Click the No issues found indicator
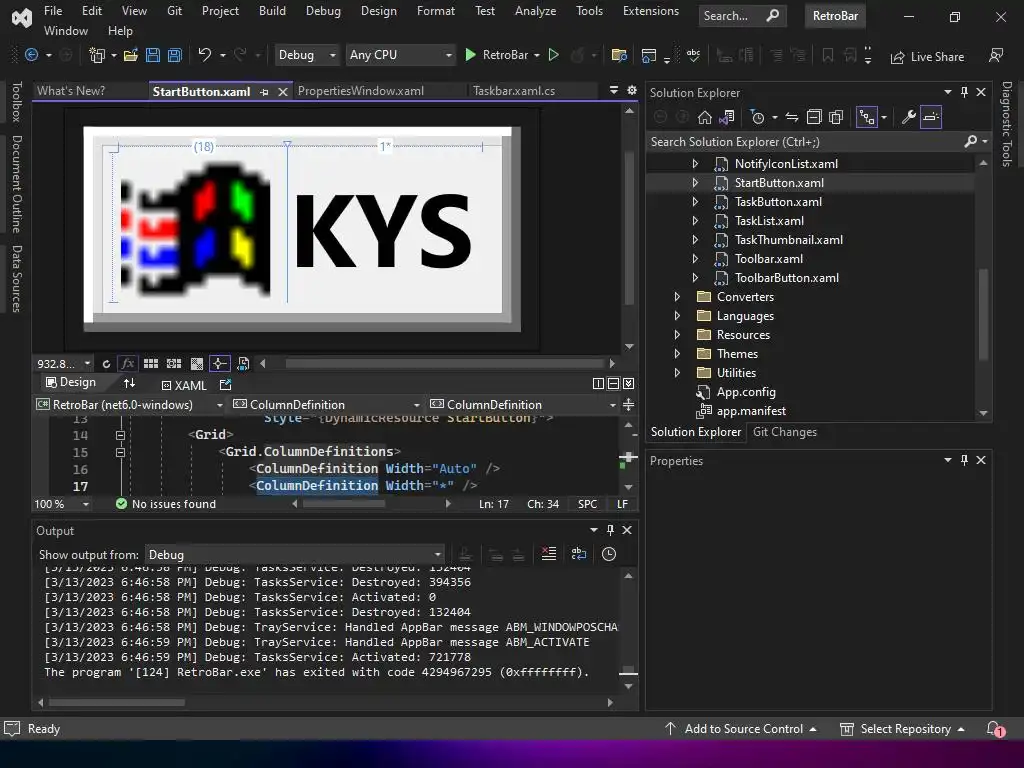Image resolution: width=1024 pixels, height=768 pixels. coord(166,504)
